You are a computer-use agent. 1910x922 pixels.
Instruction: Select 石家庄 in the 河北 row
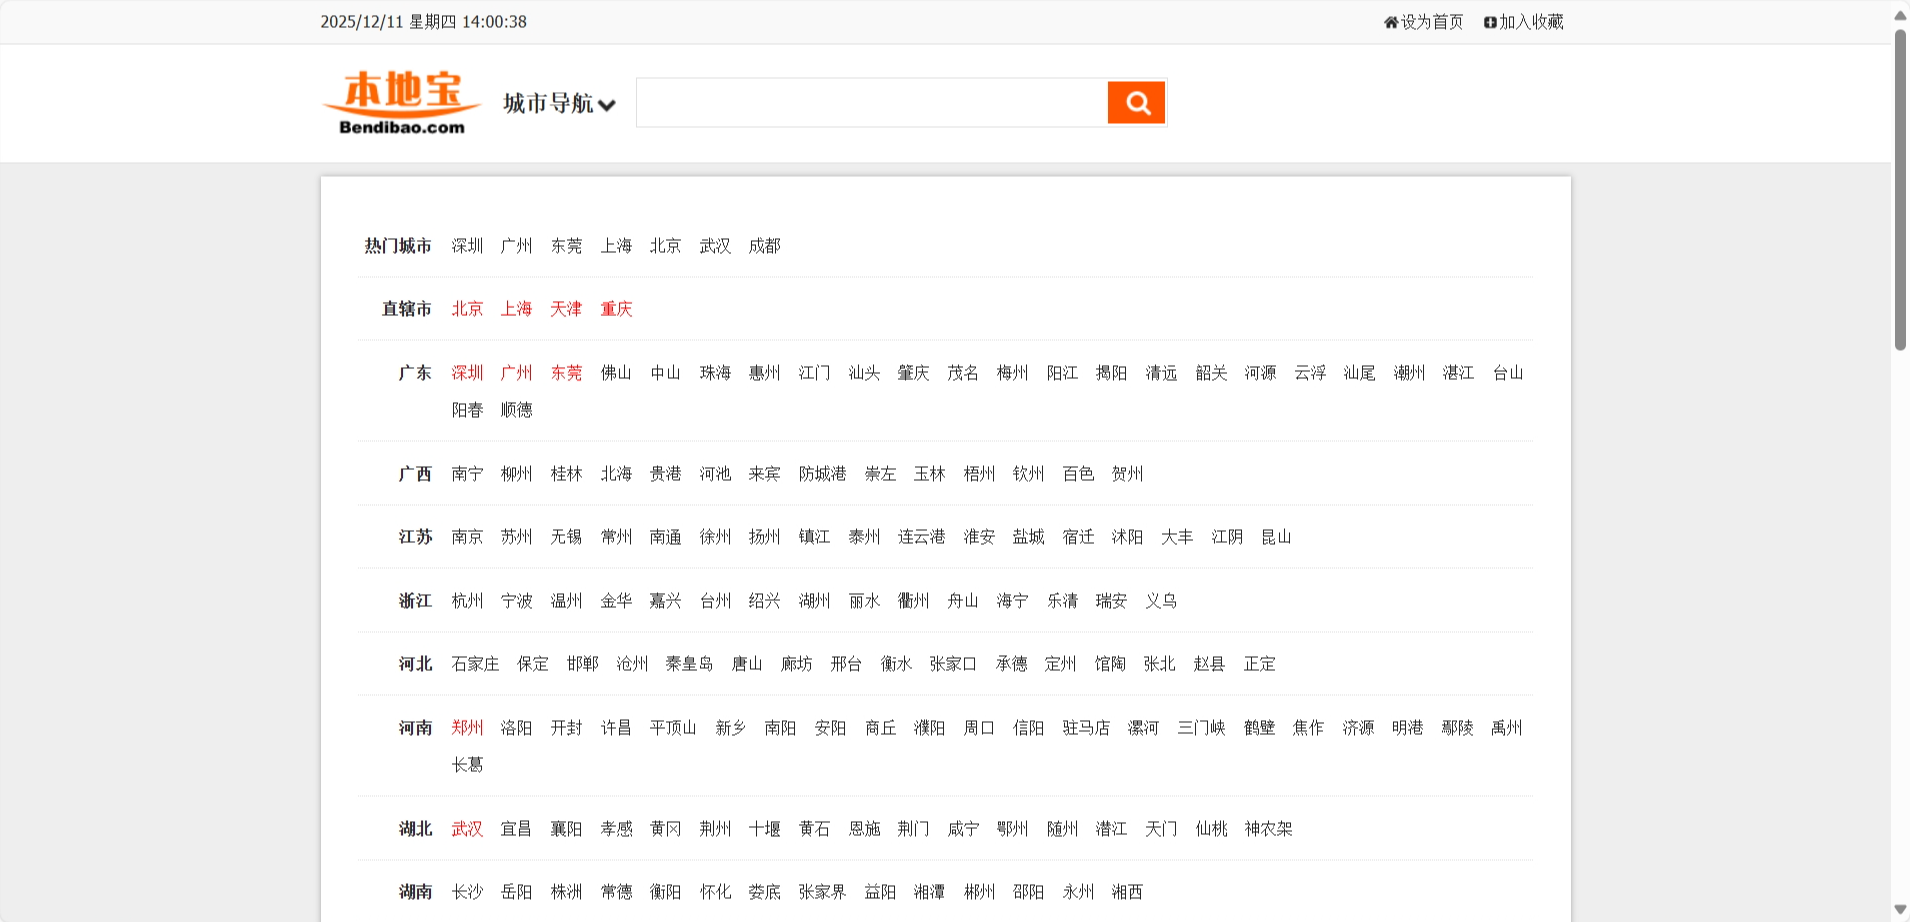point(475,664)
